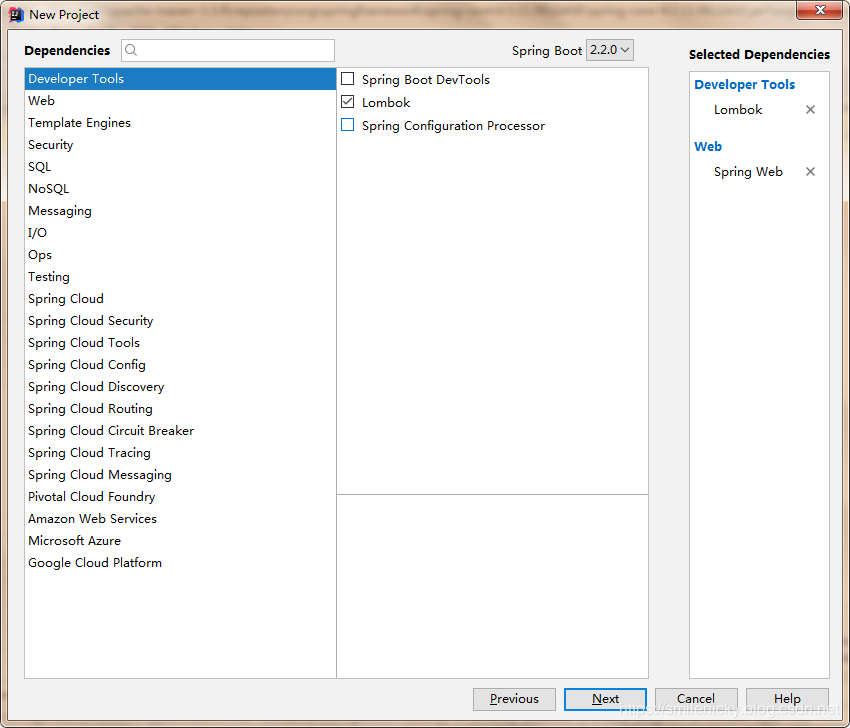Select the Testing category
Image resolution: width=850 pixels, height=728 pixels.
coord(180,277)
